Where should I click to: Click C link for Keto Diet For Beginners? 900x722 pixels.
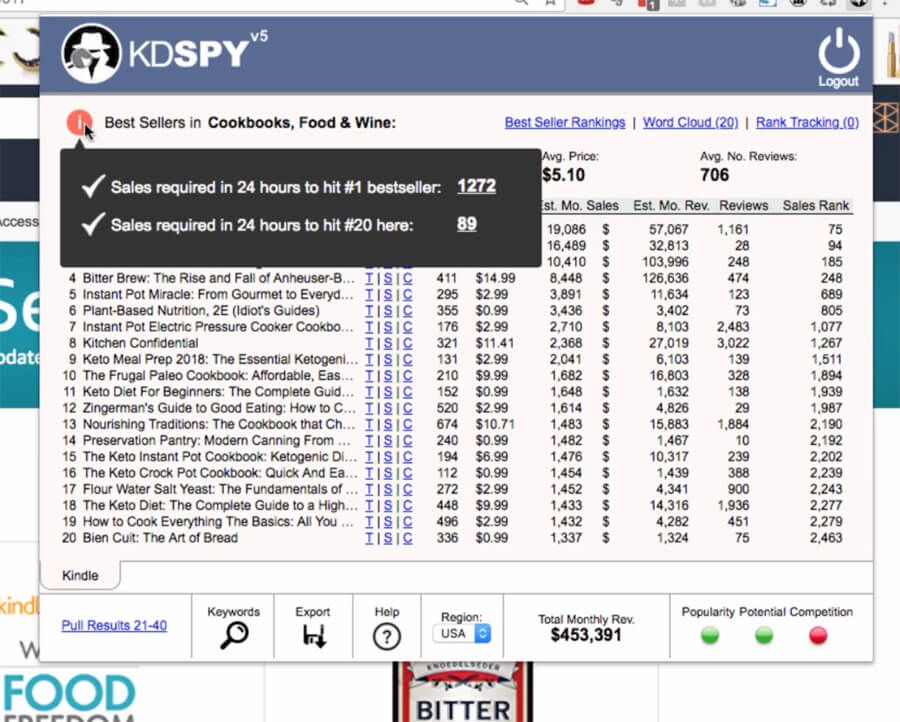[x=407, y=392]
